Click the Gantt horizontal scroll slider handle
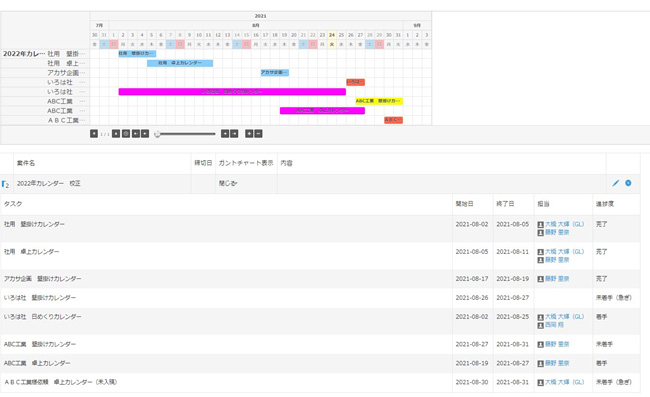The height and width of the screenshot is (397, 650). point(157,134)
